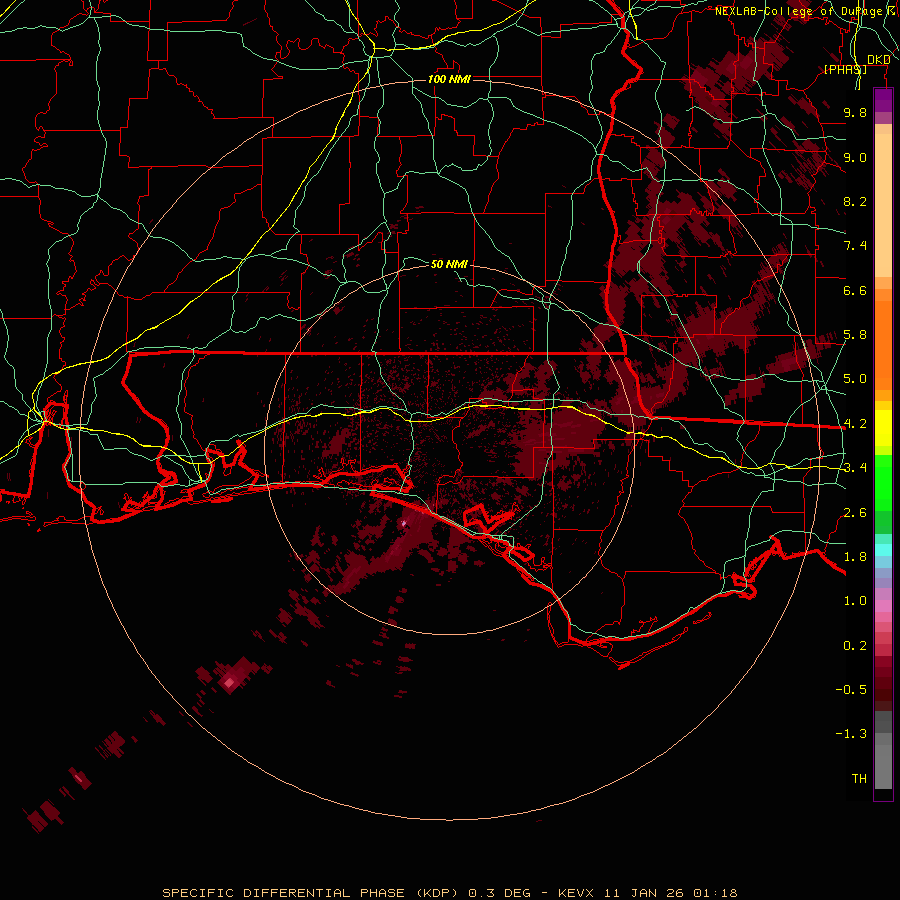Click the 1.0 scale value

point(855,601)
